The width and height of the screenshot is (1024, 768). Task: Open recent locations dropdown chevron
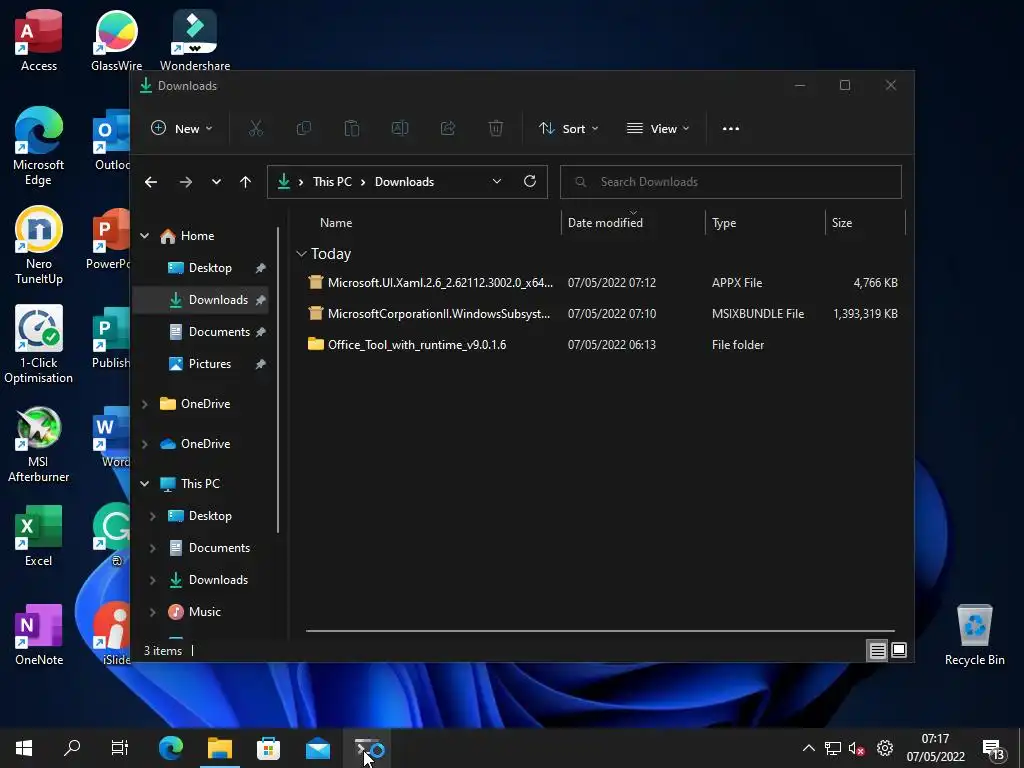pos(216,182)
